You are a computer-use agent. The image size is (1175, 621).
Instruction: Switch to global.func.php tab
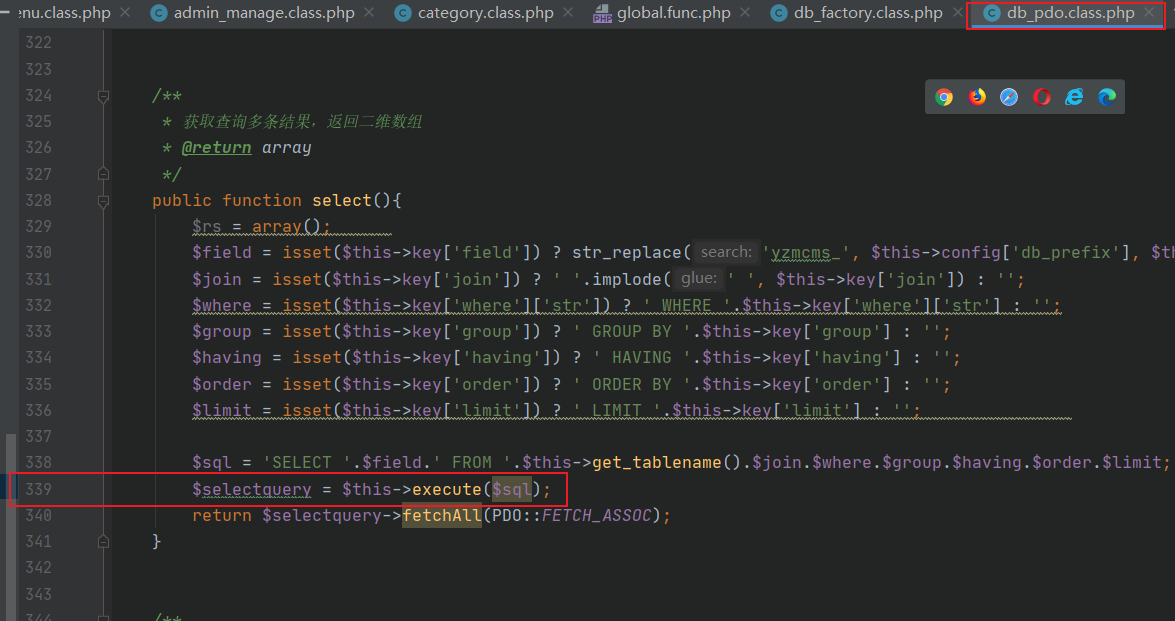pos(674,13)
